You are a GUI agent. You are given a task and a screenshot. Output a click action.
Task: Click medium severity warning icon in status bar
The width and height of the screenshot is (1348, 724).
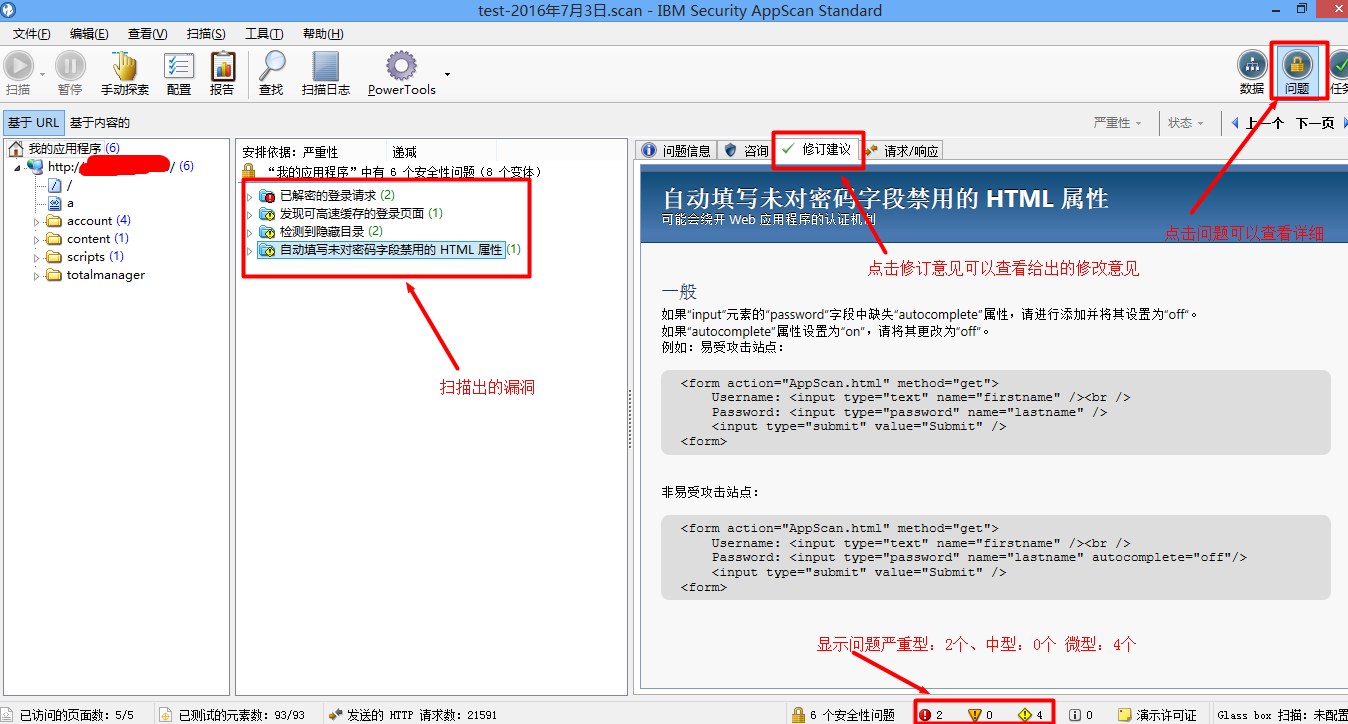975,715
